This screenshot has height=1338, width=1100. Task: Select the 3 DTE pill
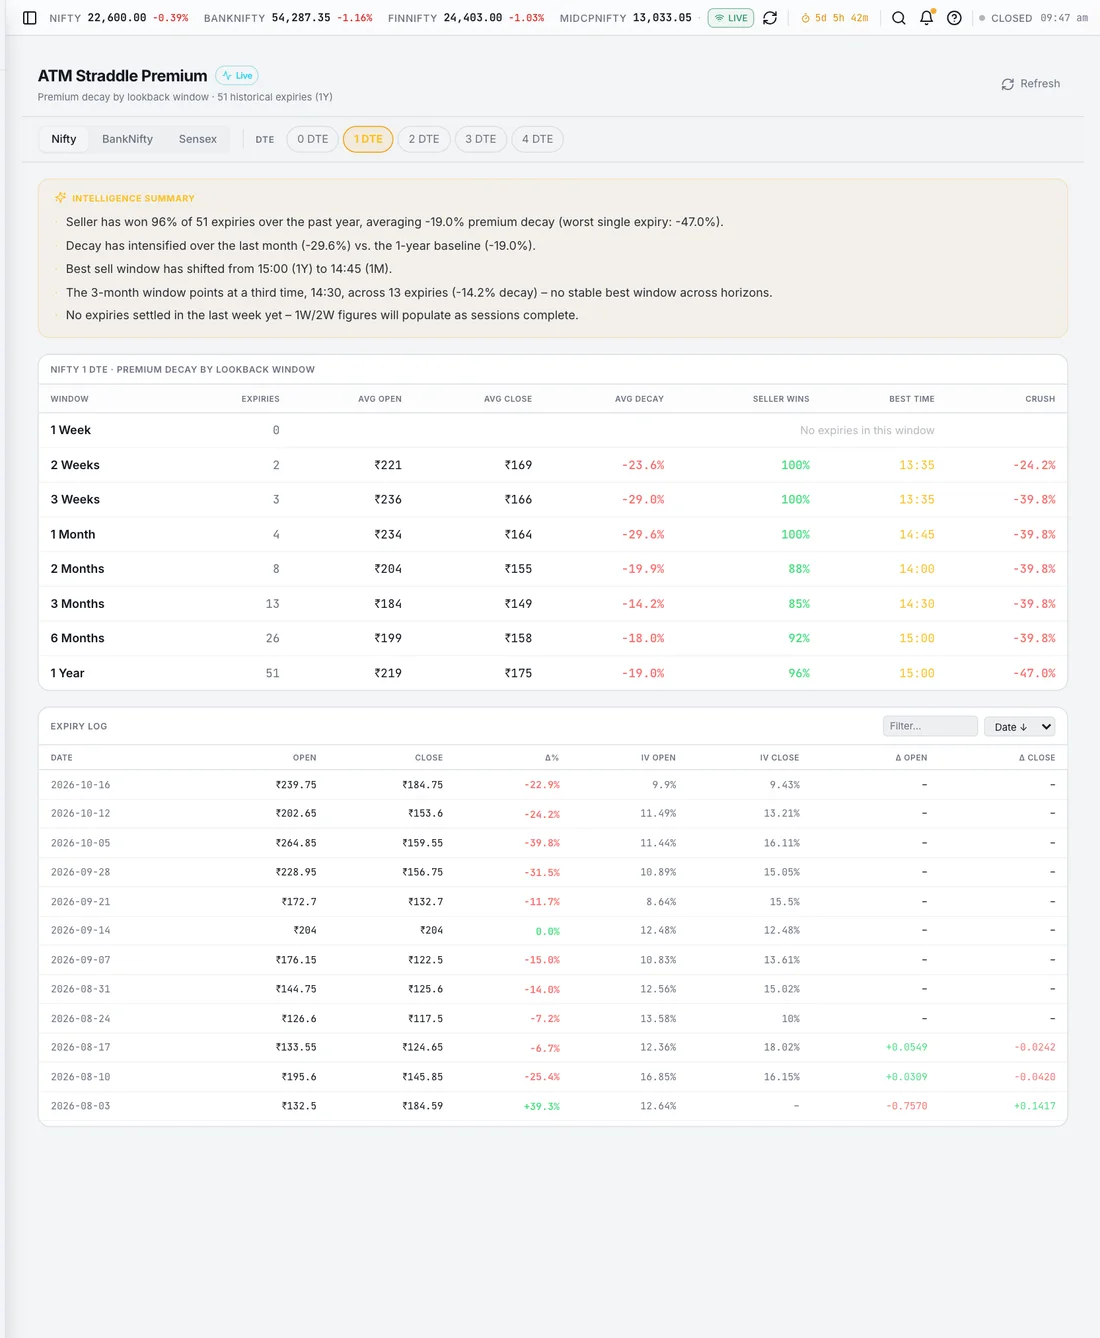pos(481,139)
